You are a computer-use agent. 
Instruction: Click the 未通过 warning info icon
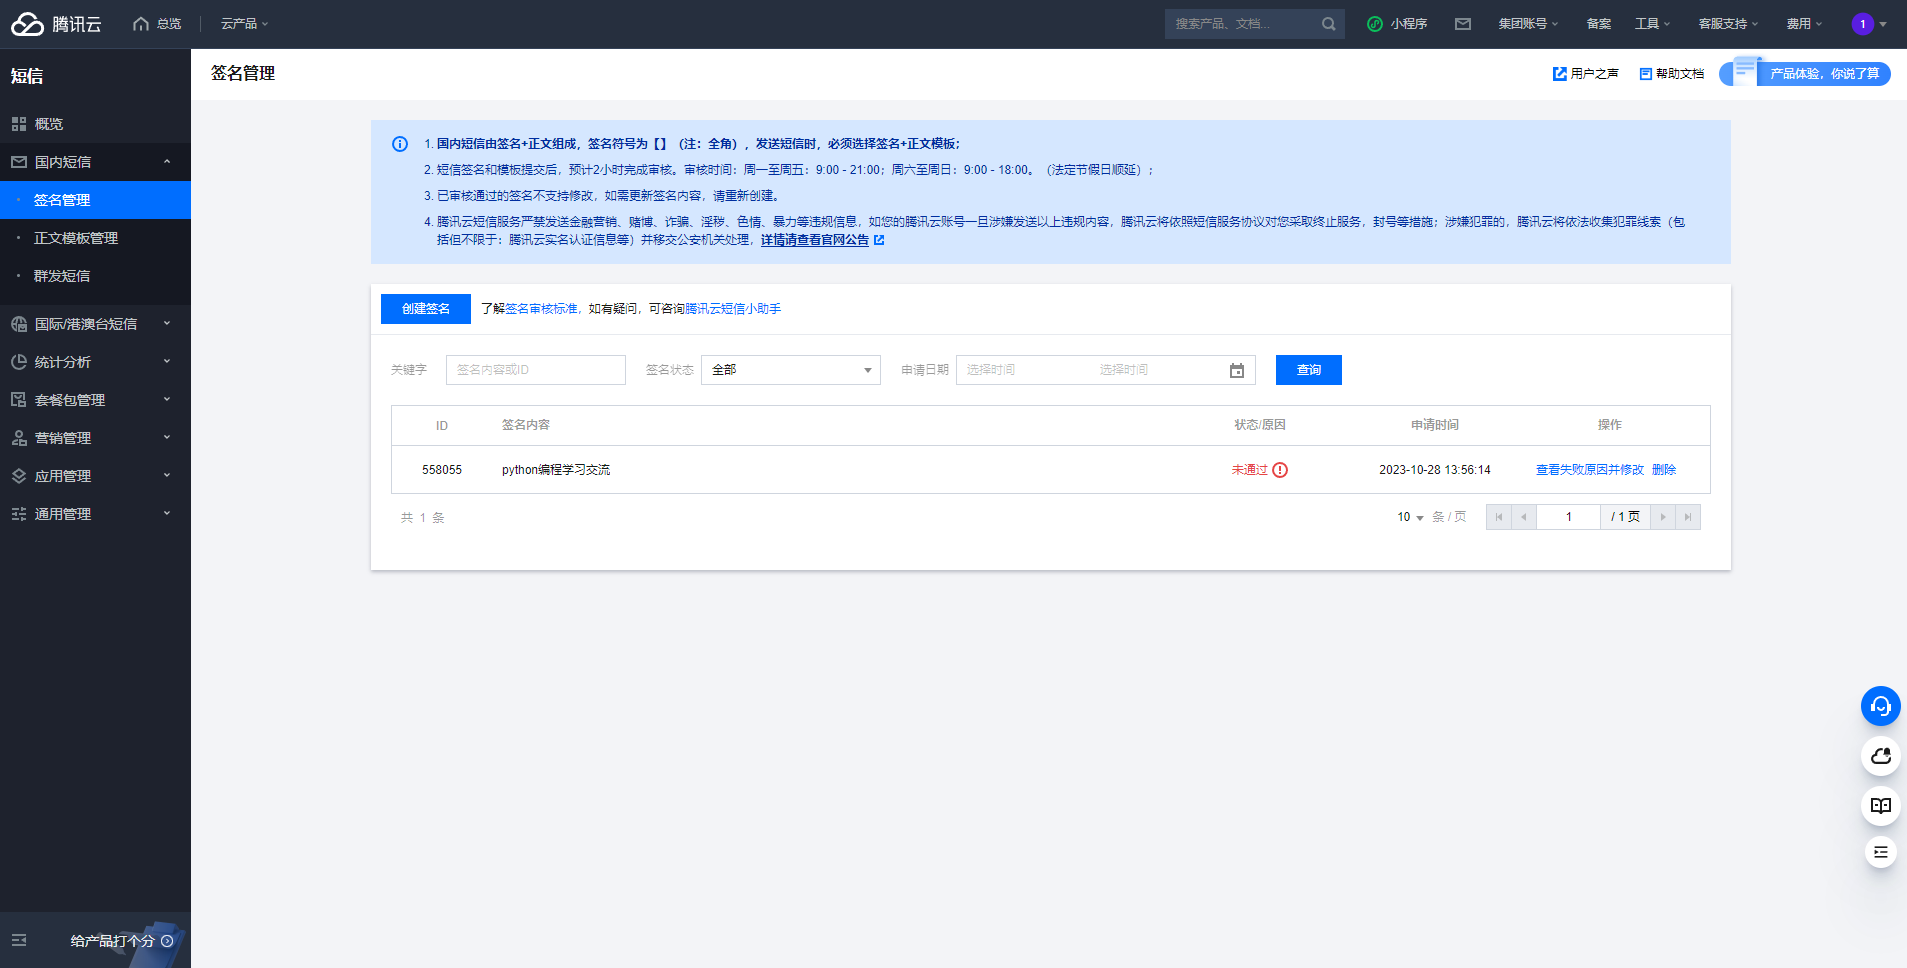pyautogui.click(x=1280, y=470)
